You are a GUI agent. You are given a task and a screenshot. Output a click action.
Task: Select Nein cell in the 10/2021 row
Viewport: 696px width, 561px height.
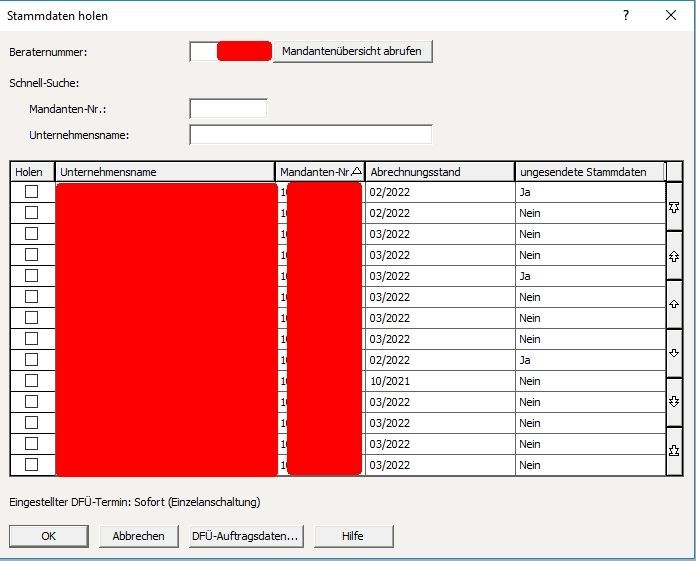590,381
